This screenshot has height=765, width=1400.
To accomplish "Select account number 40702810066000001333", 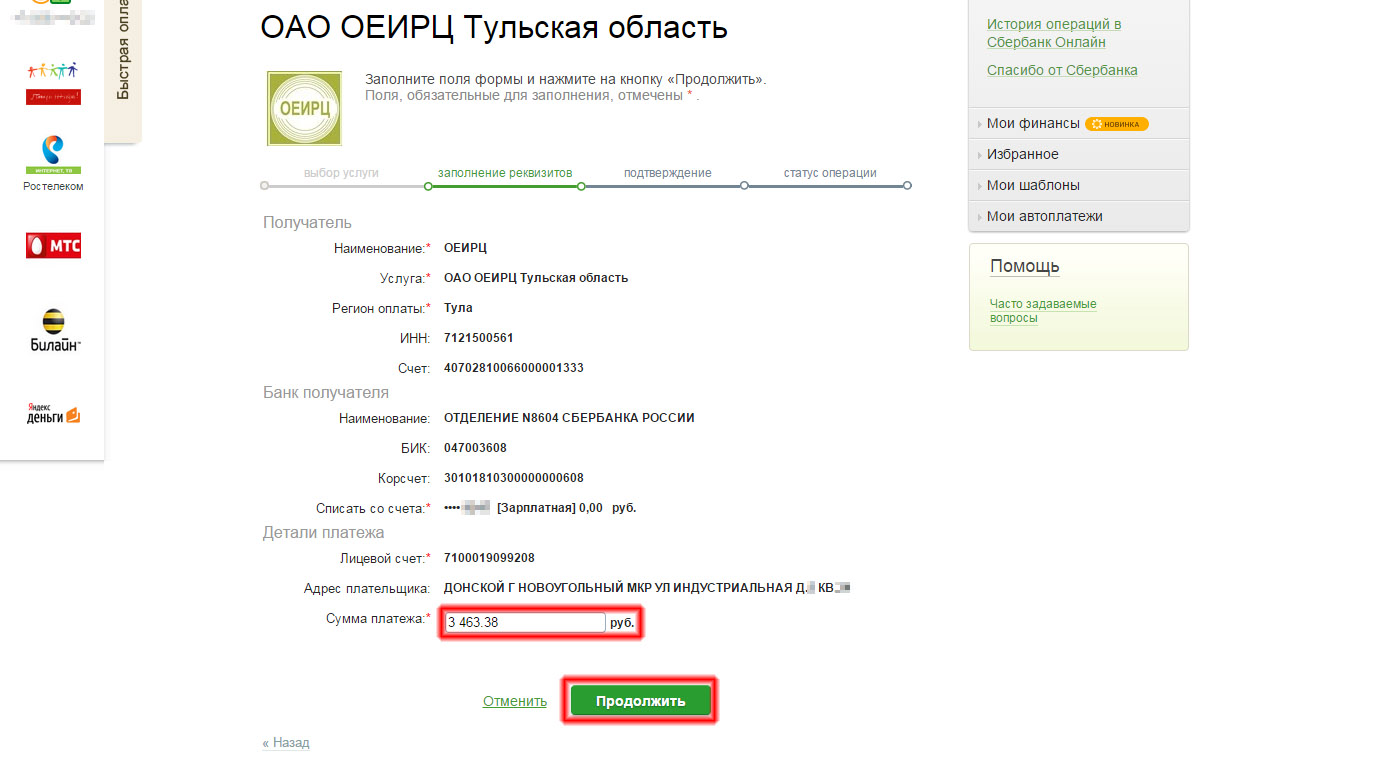I will point(514,368).
